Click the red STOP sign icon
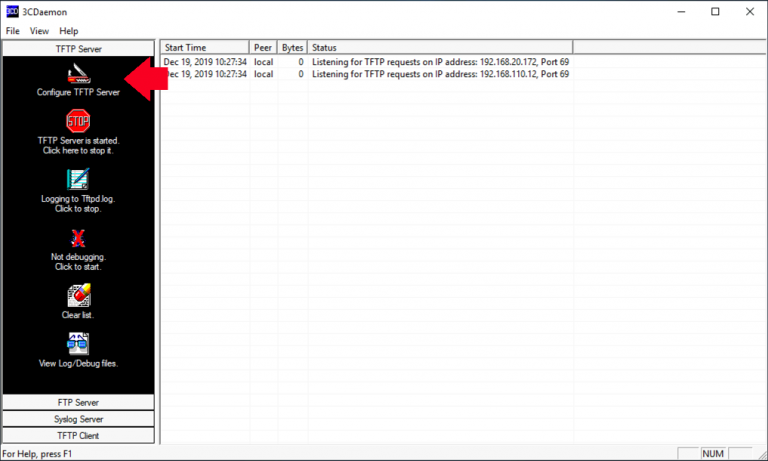Viewport: 768px width, 461px height. (78, 121)
